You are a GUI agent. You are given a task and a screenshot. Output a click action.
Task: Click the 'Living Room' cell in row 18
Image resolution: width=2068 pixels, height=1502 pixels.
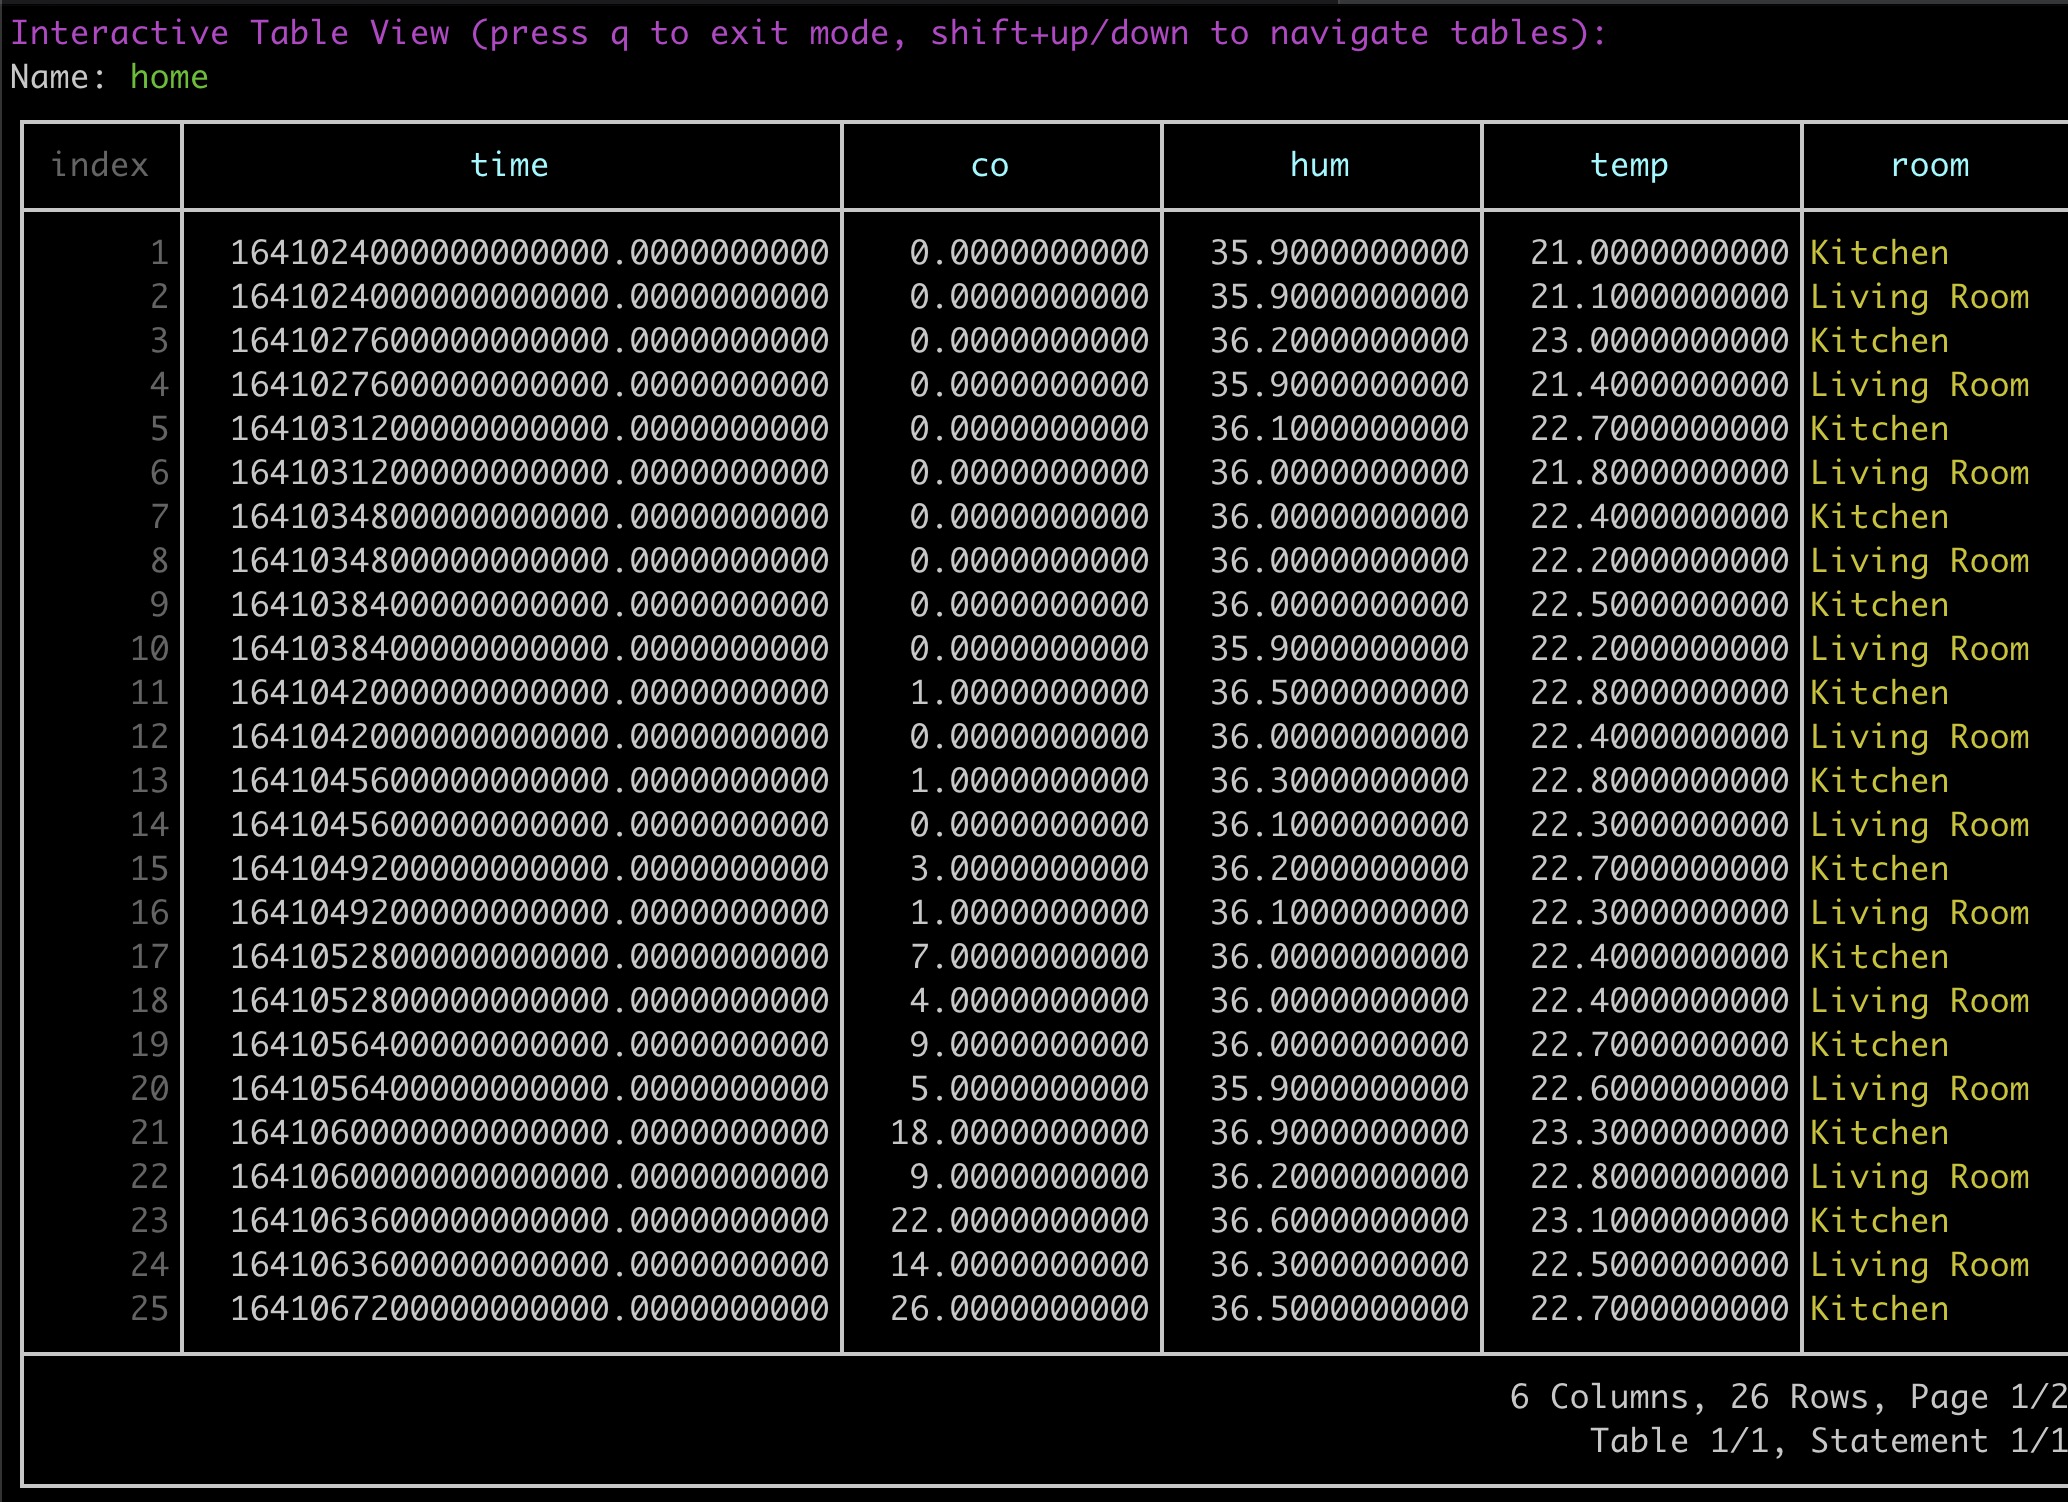[x=1920, y=1000]
